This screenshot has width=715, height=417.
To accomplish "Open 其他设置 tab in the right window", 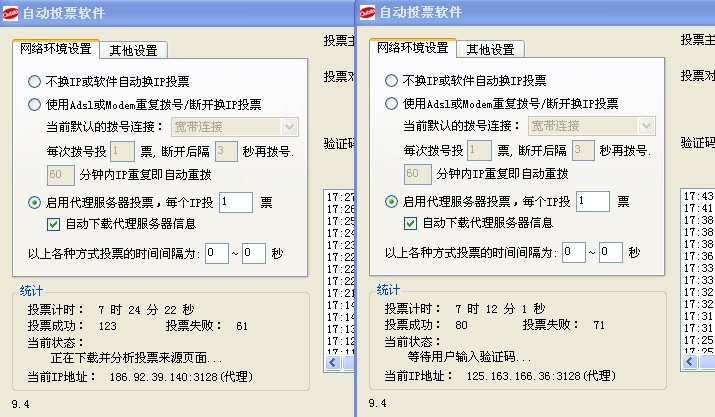I will pos(490,49).
